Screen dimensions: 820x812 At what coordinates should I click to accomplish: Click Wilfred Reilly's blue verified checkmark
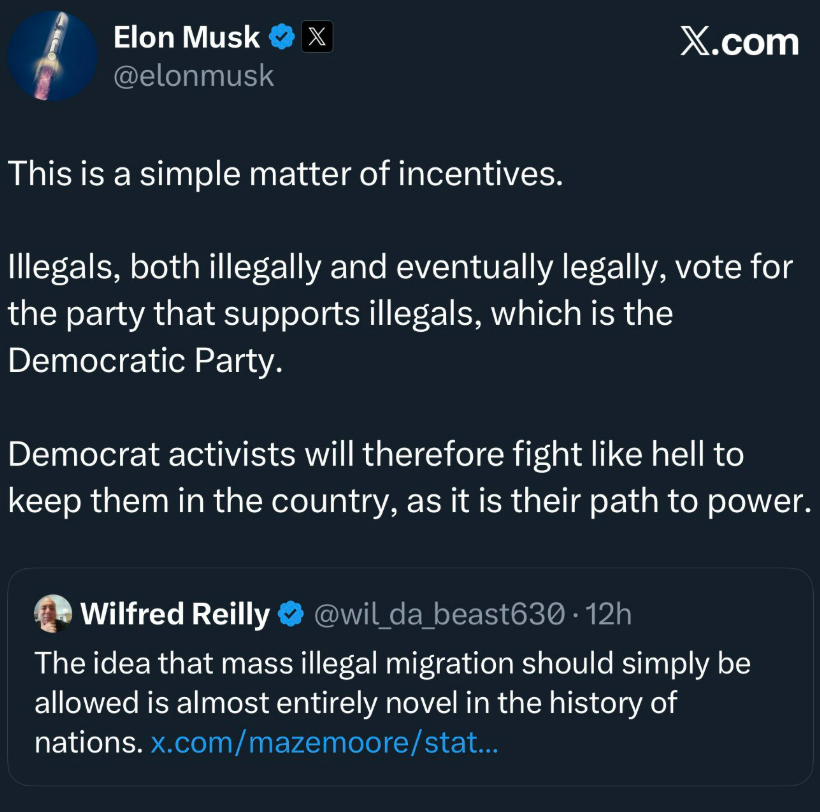pos(289,614)
